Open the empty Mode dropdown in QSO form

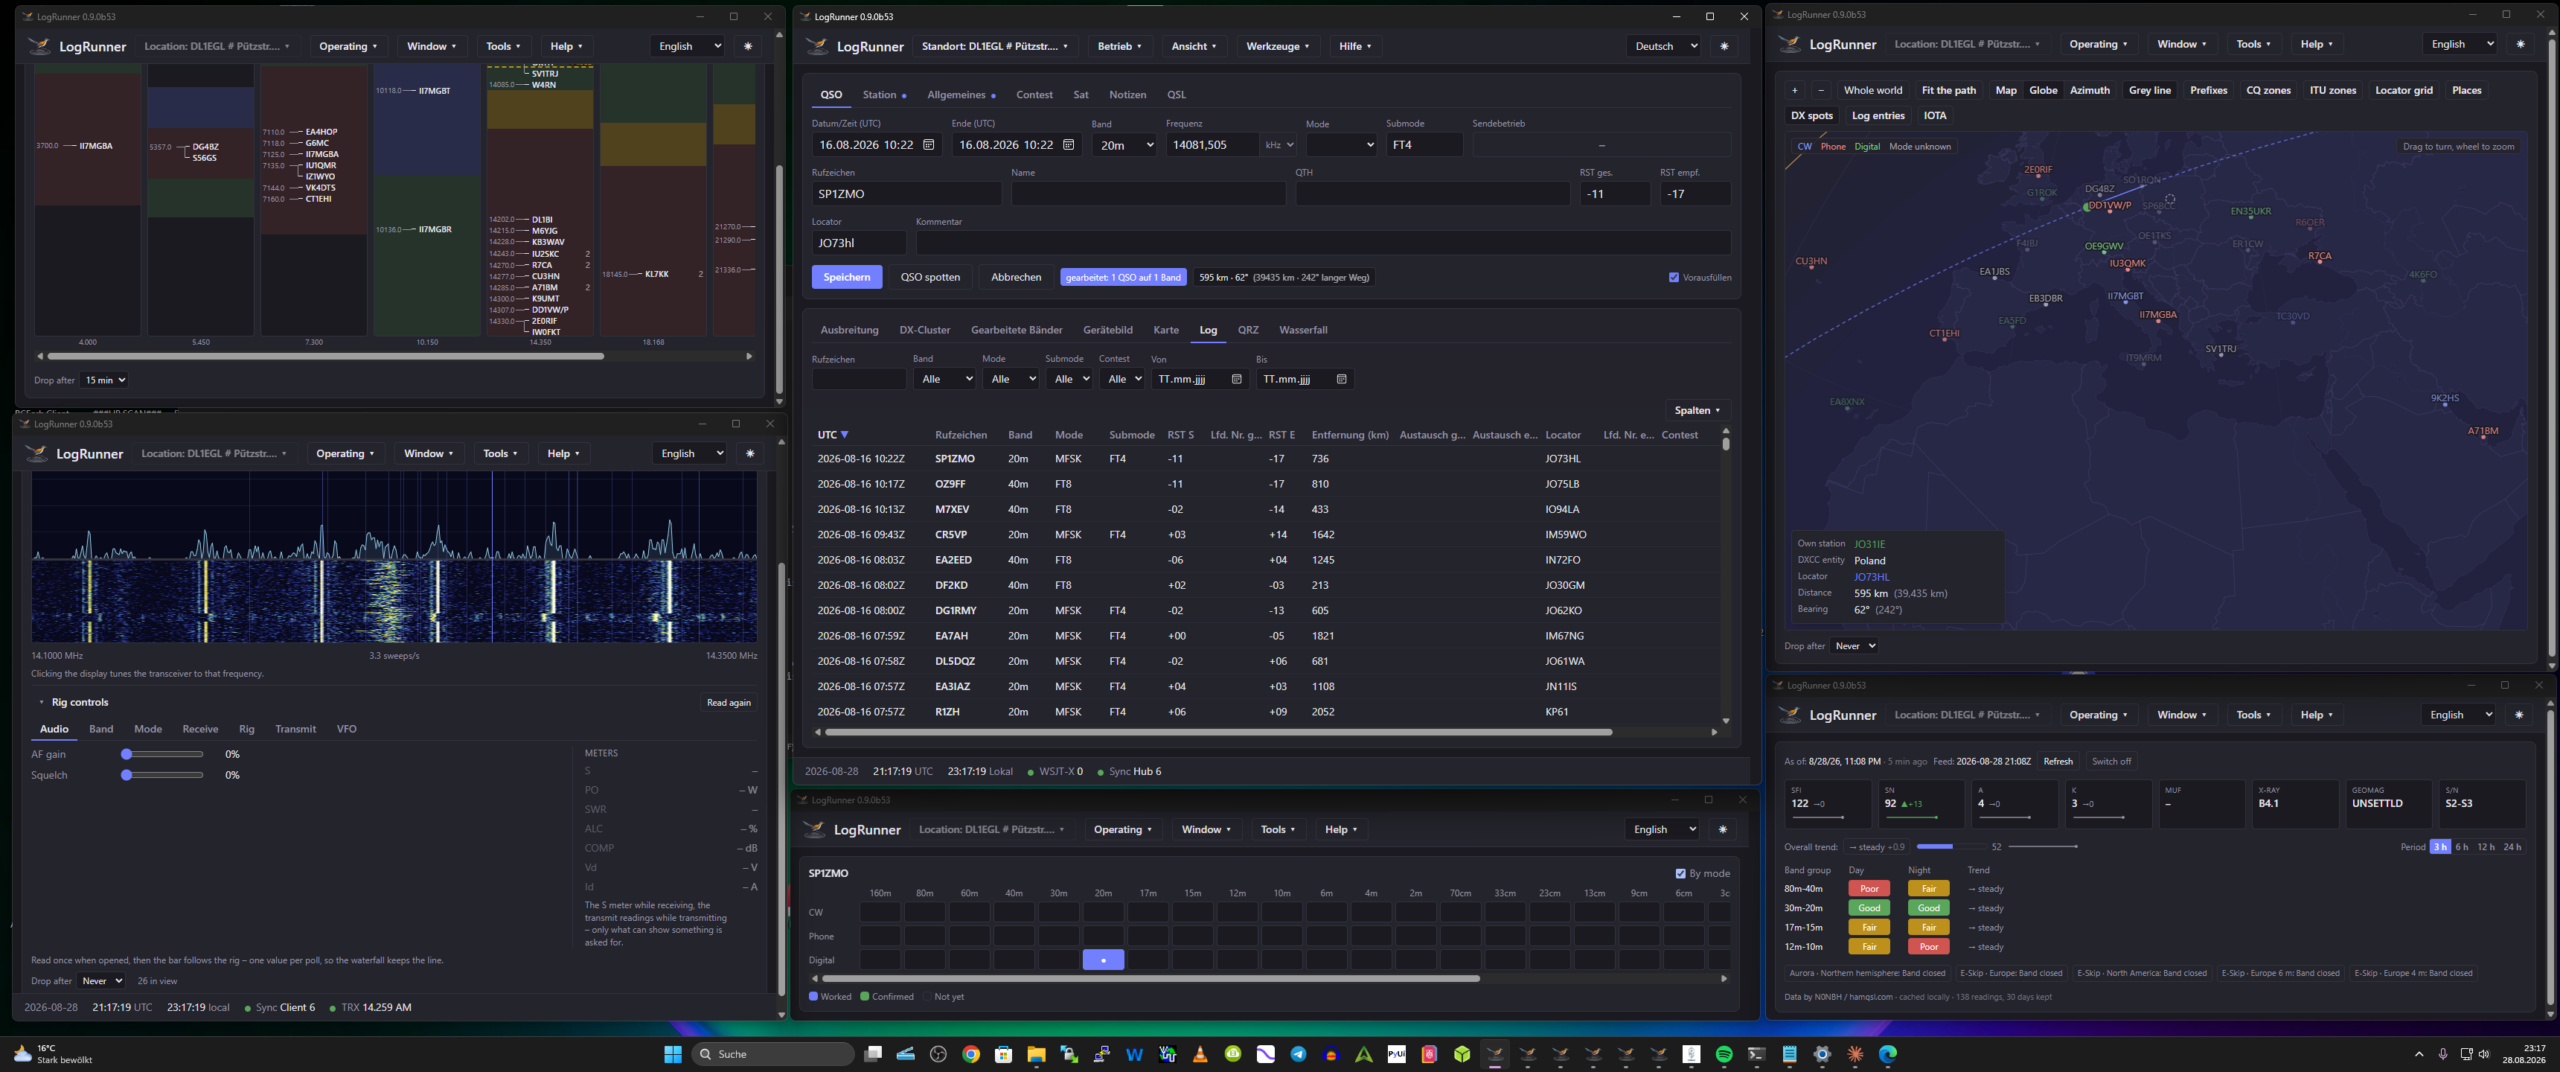(x=1343, y=145)
